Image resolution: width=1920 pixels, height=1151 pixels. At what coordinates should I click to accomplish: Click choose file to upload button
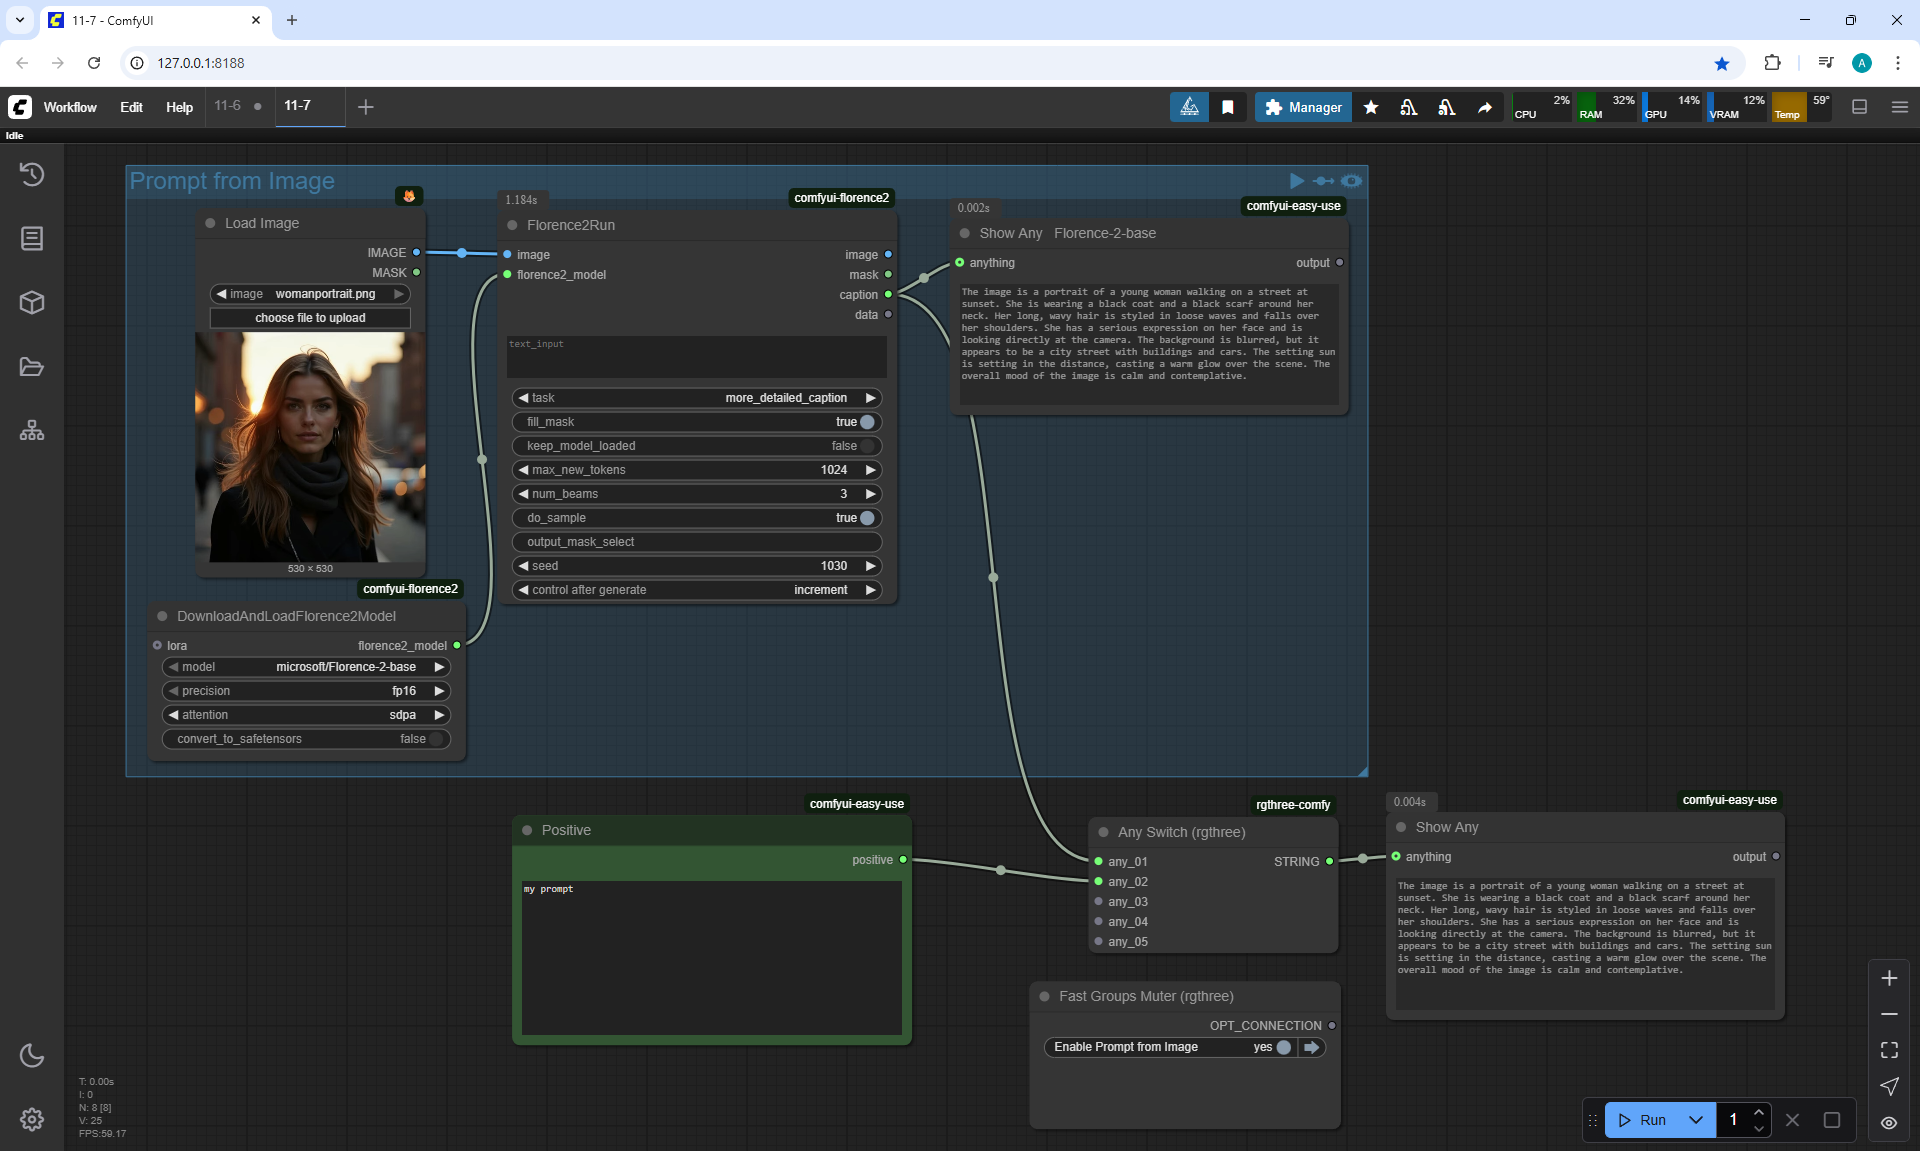310,318
